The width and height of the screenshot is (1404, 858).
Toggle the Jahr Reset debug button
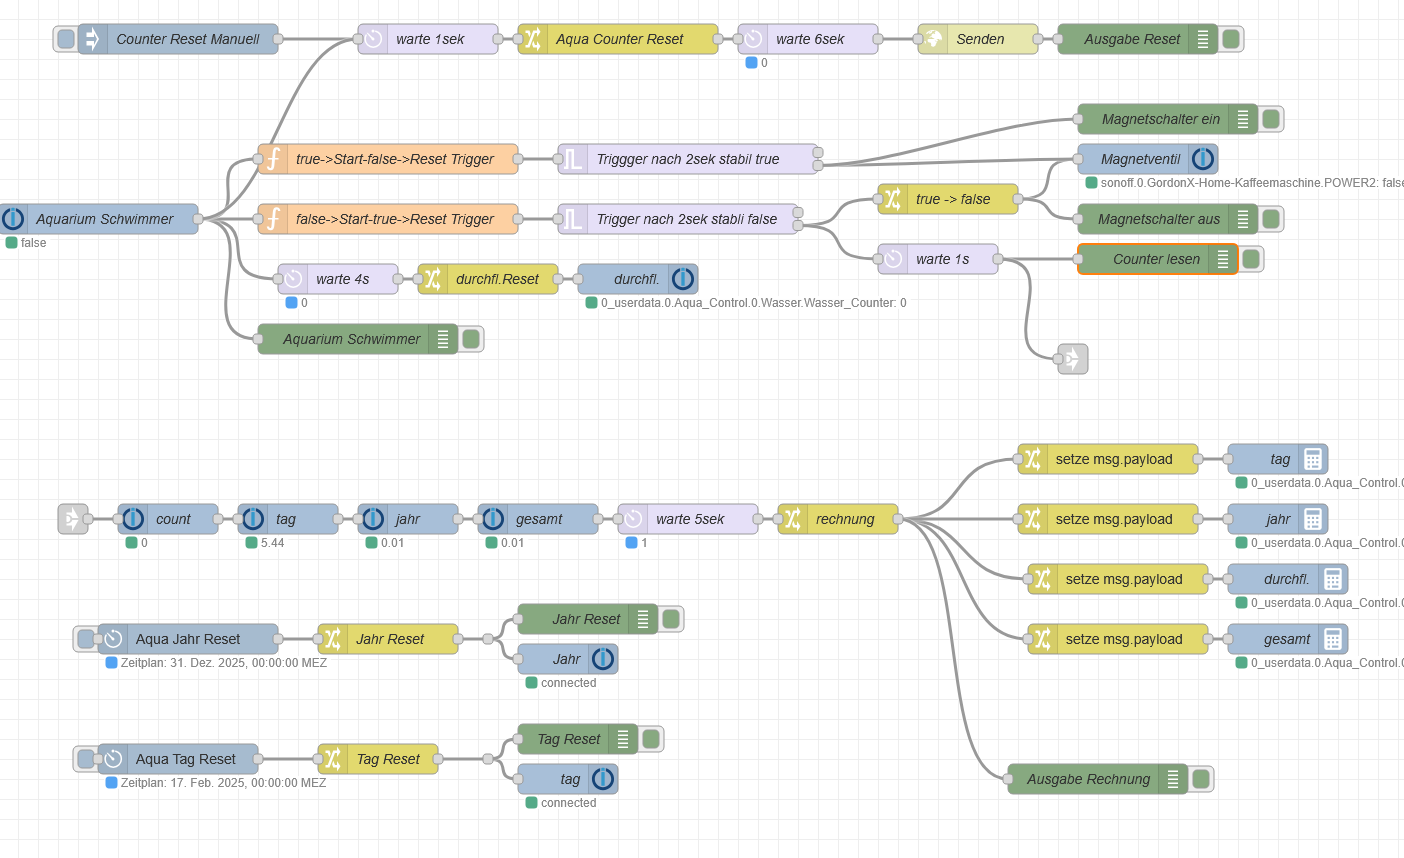[671, 619]
